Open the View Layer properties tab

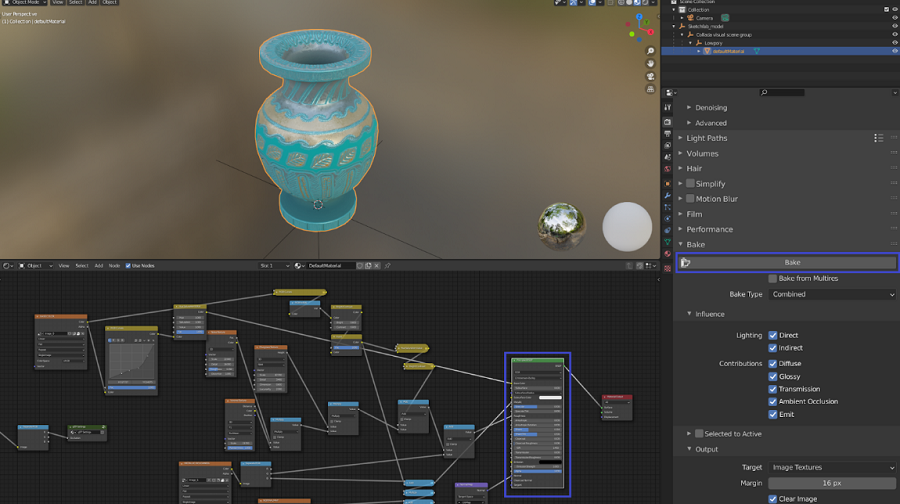pyautogui.click(x=667, y=145)
